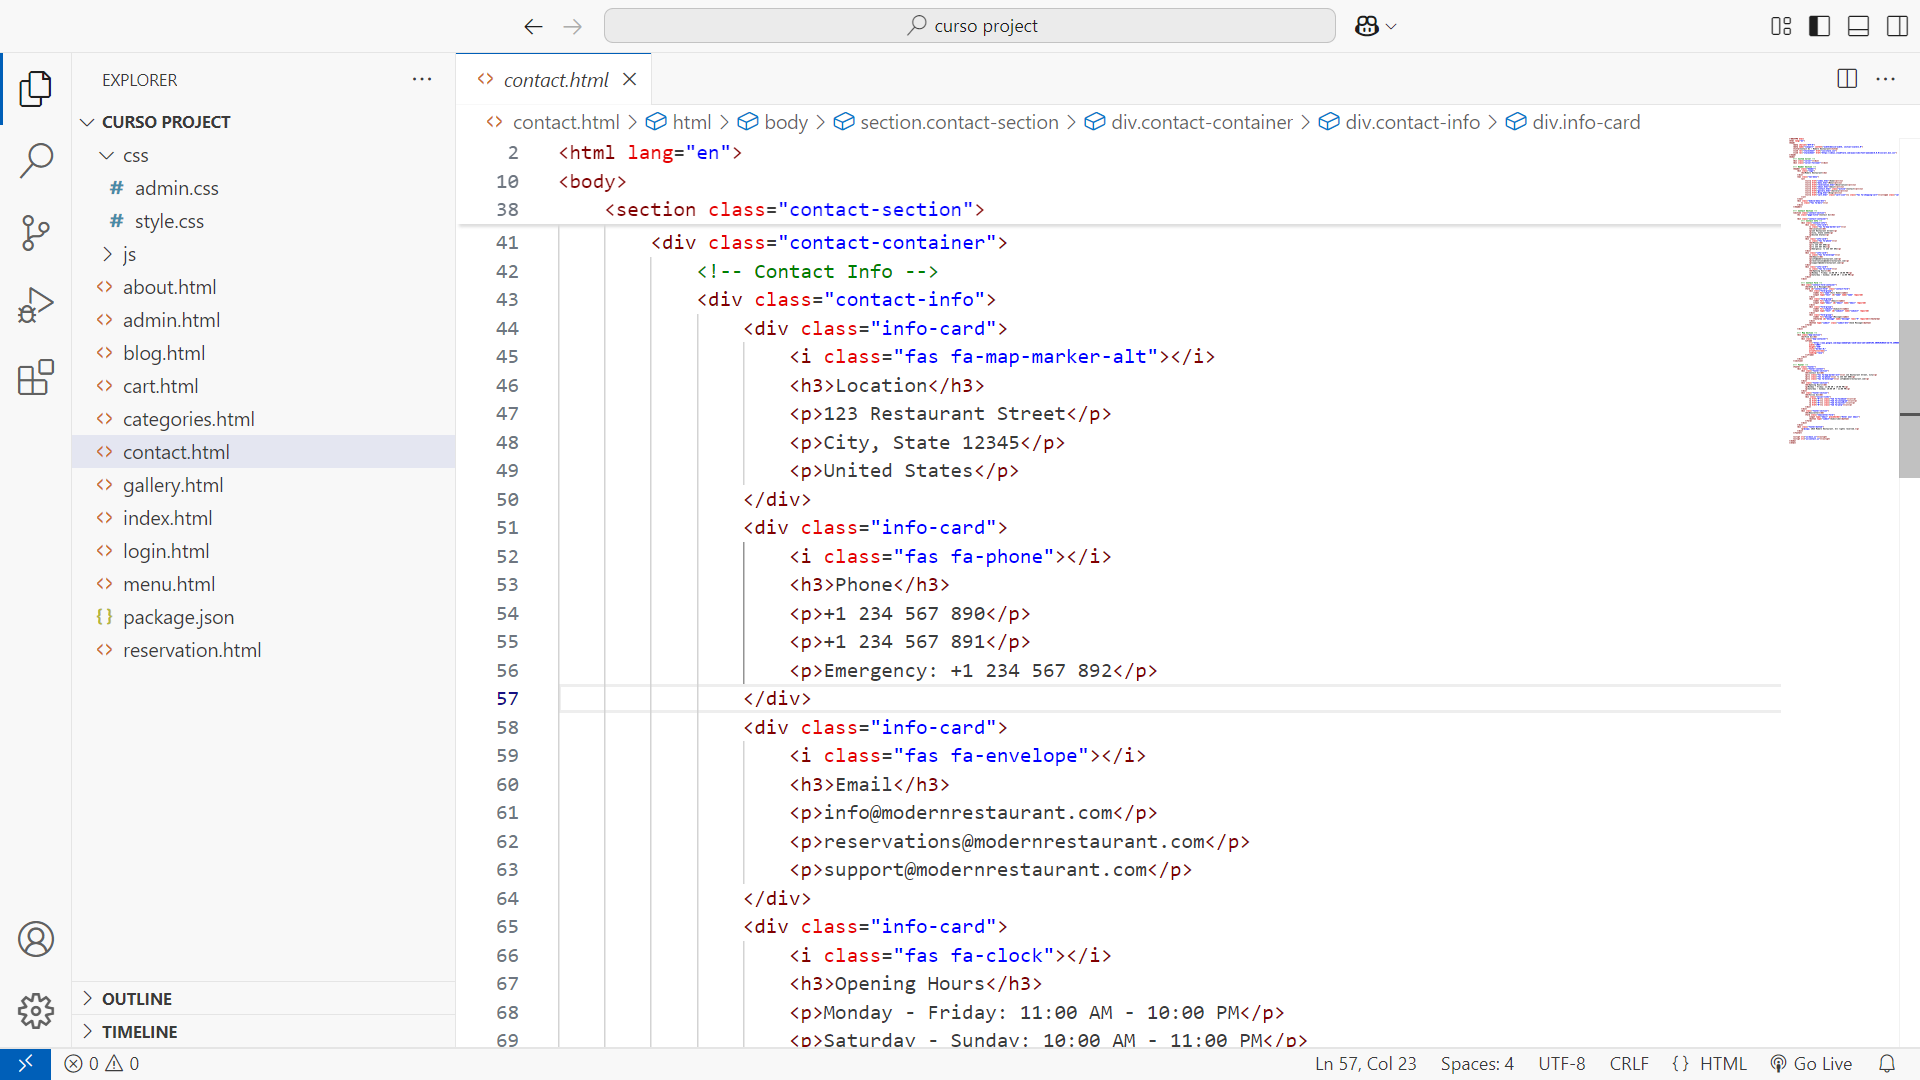The height and width of the screenshot is (1080, 1920).
Task: Open admin.html in explorer
Action: [264, 320]
